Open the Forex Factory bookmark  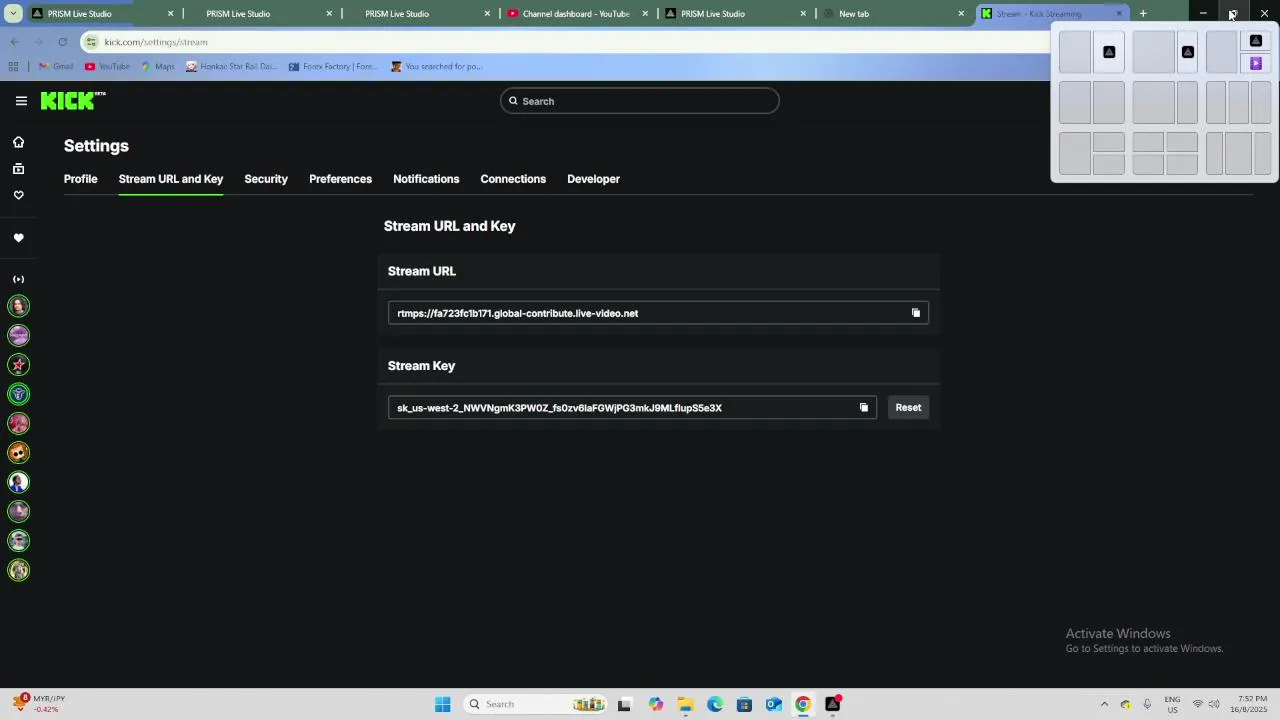[x=333, y=67]
